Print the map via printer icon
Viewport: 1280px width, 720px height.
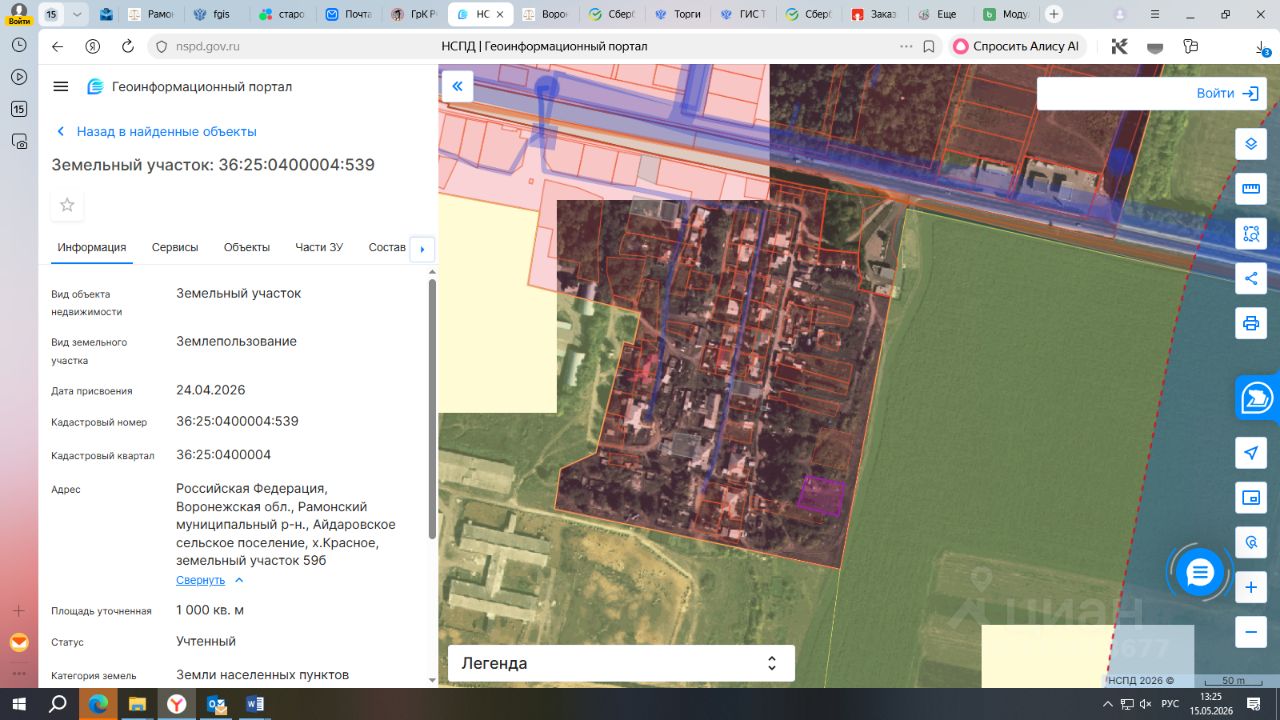point(1250,323)
